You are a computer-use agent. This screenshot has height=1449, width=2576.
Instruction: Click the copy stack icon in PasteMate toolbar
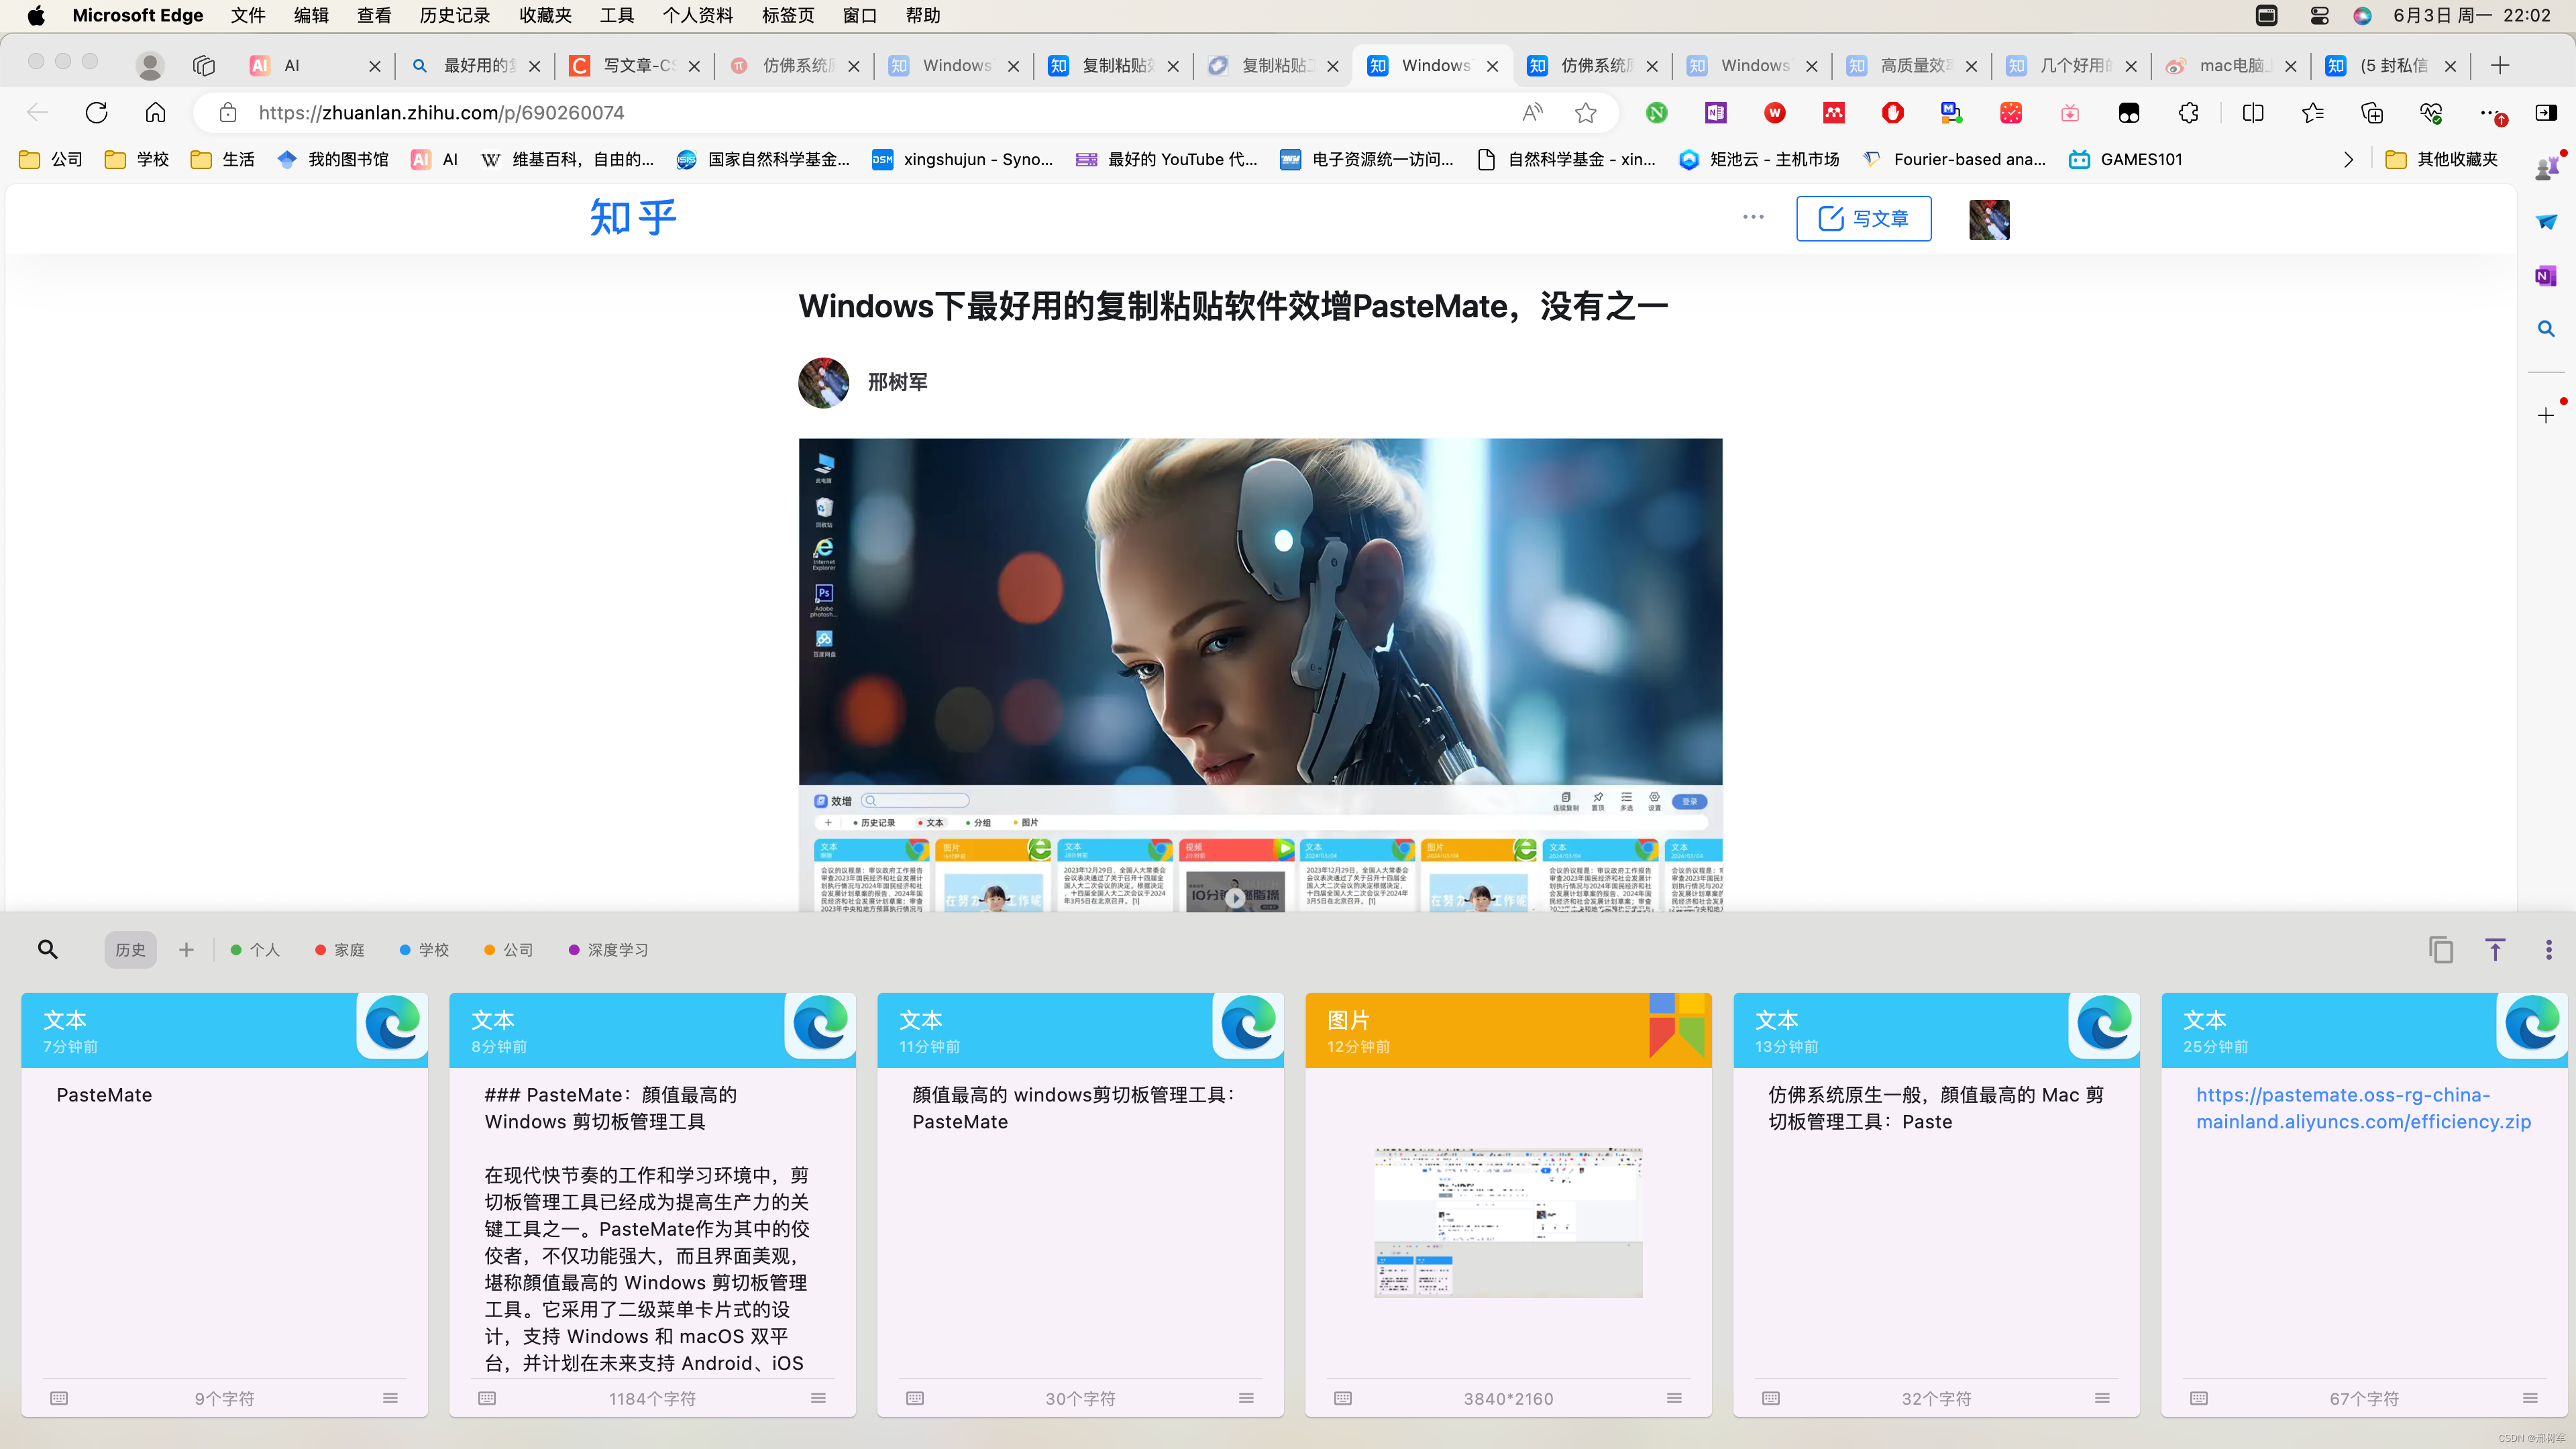[2441, 949]
